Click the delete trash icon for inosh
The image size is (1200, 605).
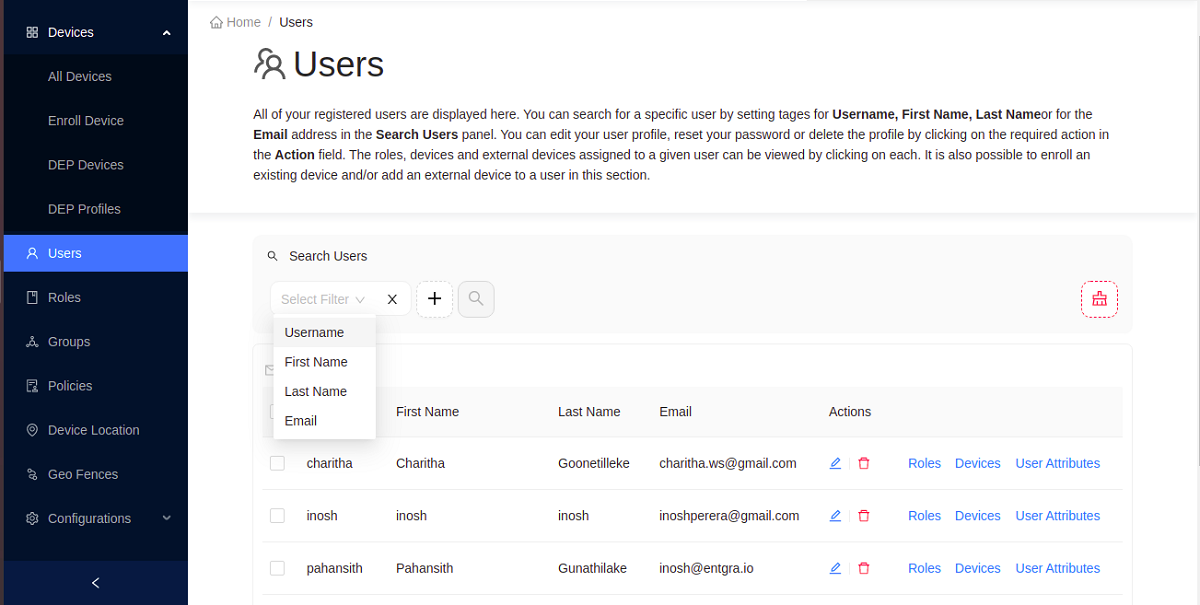click(x=864, y=516)
